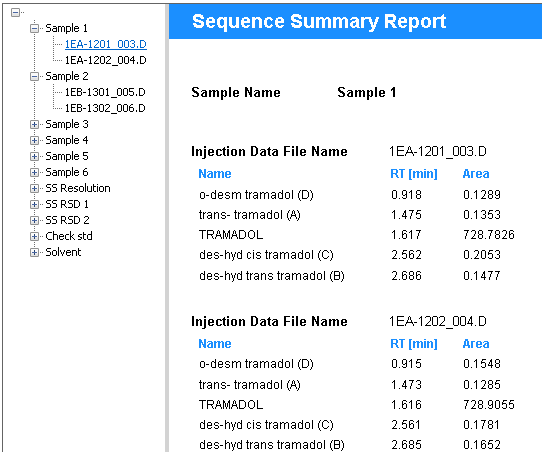This screenshot has width=542, height=452.
Task: Expand the Sample 3 node
Action: [34, 124]
